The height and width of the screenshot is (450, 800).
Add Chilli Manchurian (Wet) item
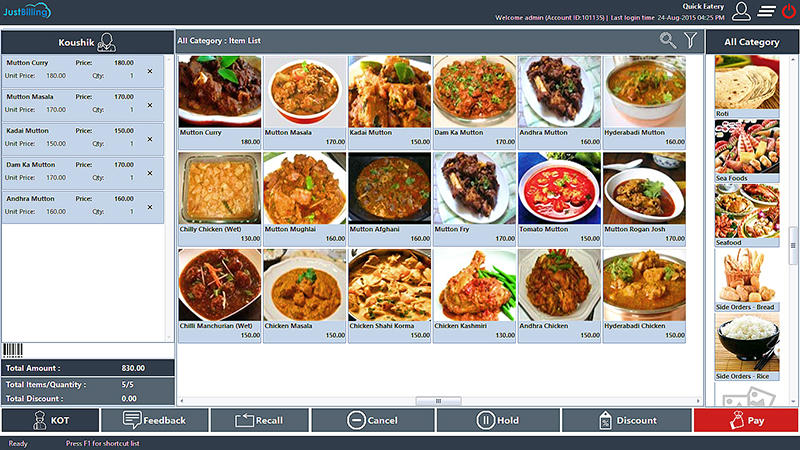click(x=220, y=295)
